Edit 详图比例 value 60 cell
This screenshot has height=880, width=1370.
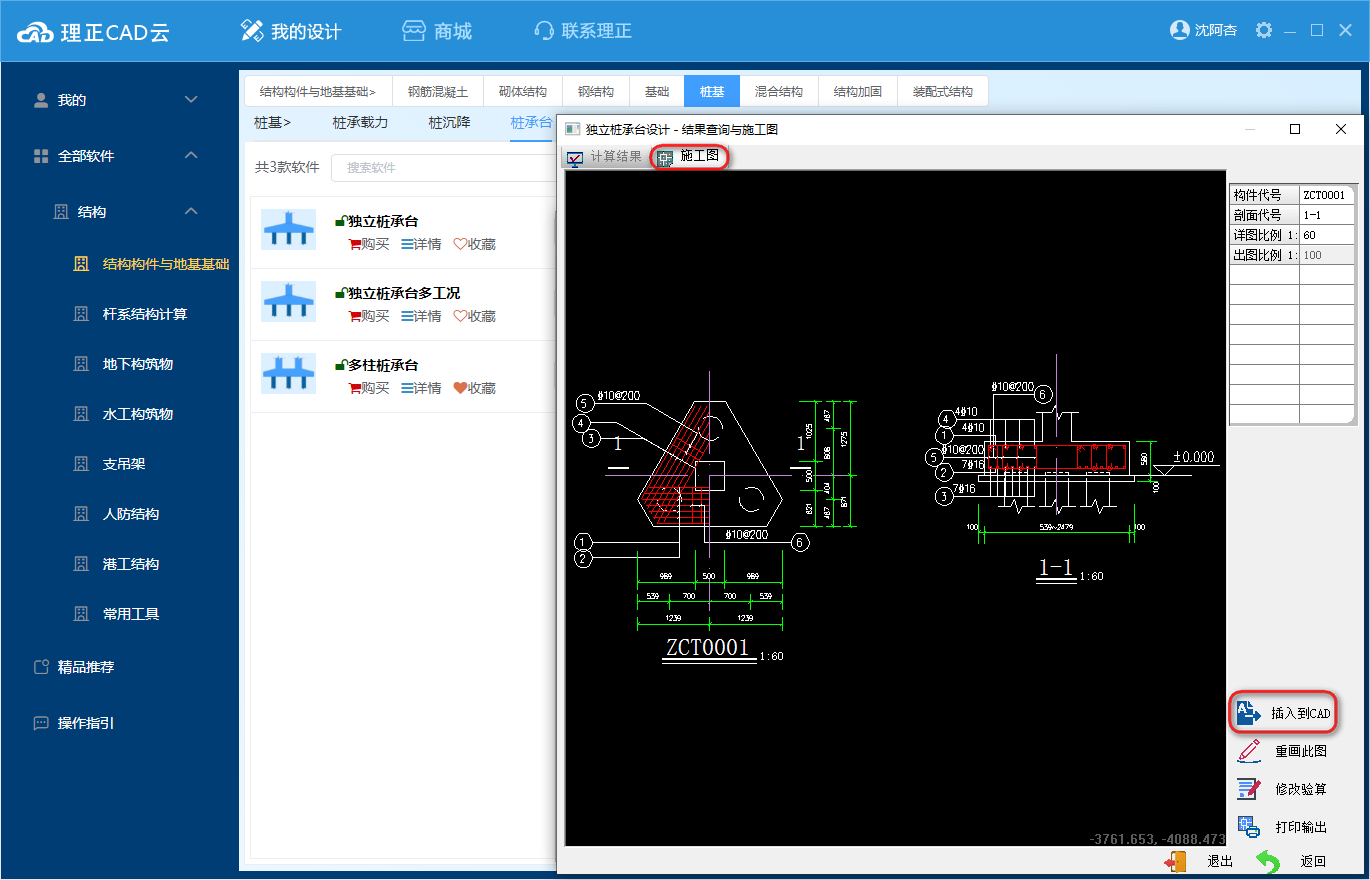[x=1327, y=235]
